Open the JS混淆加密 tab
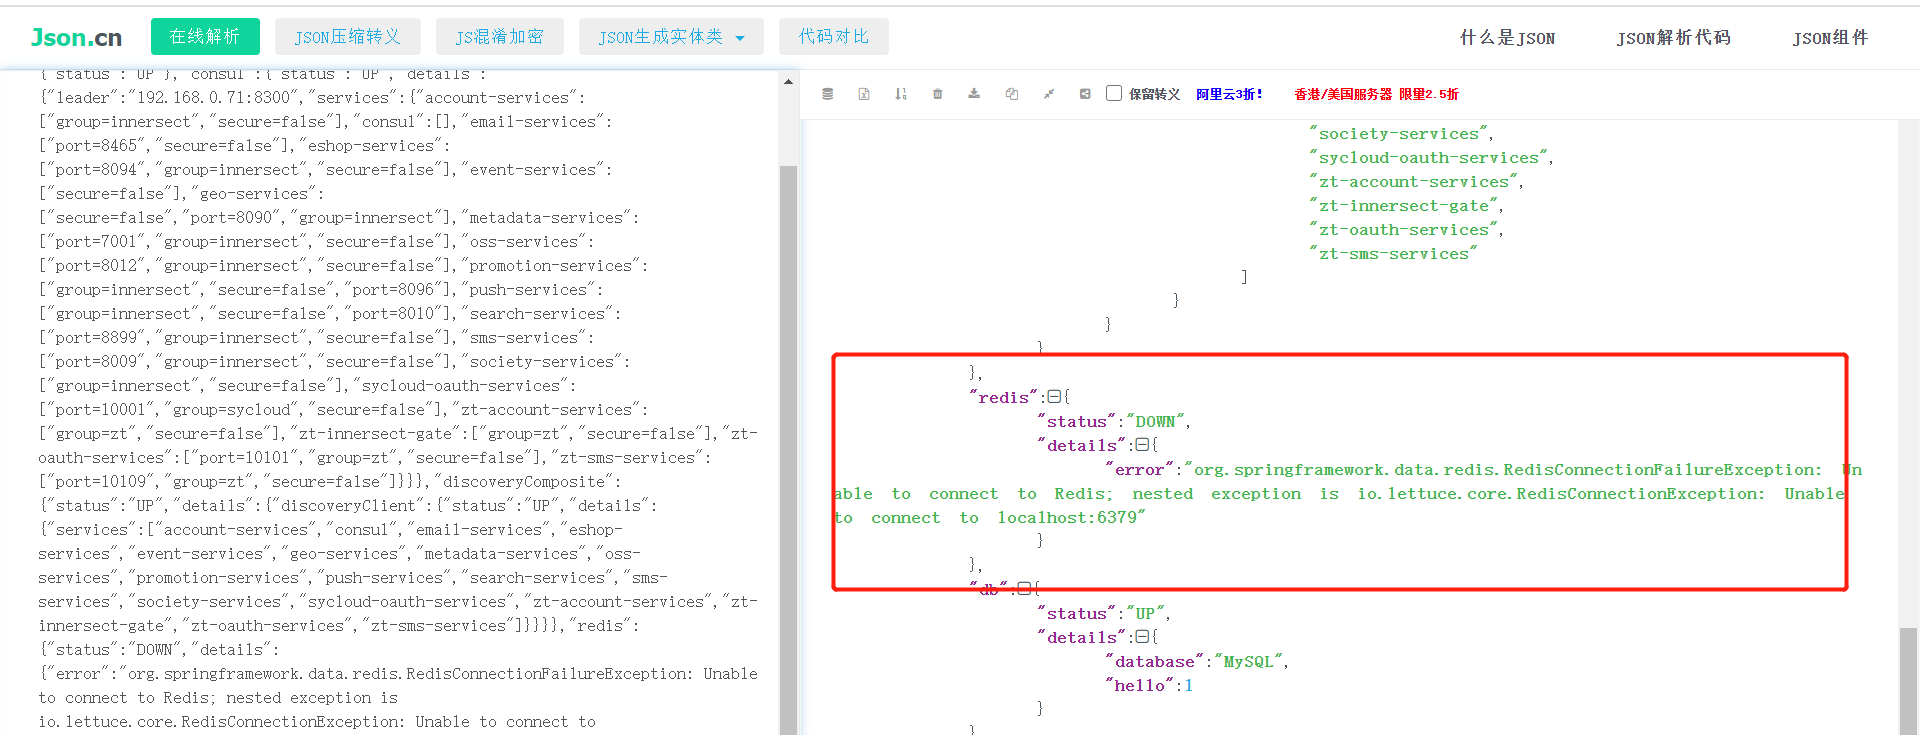The width and height of the screenshot is (1920, 735). tap(499, 36)
